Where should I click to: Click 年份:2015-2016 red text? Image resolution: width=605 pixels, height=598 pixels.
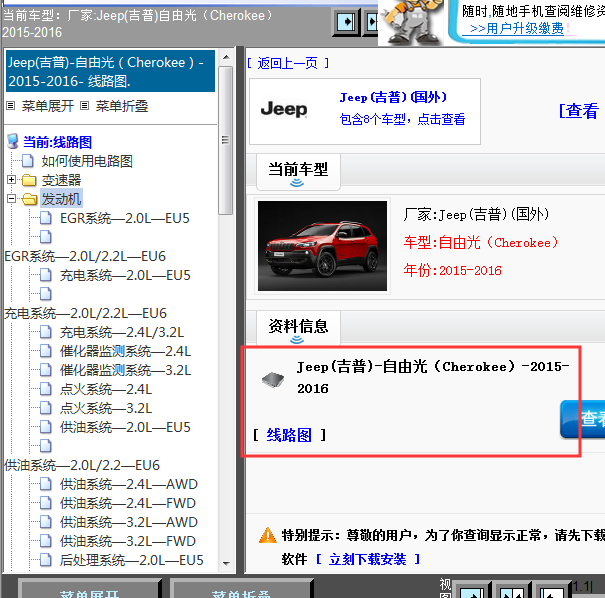(x=453, y=270)
